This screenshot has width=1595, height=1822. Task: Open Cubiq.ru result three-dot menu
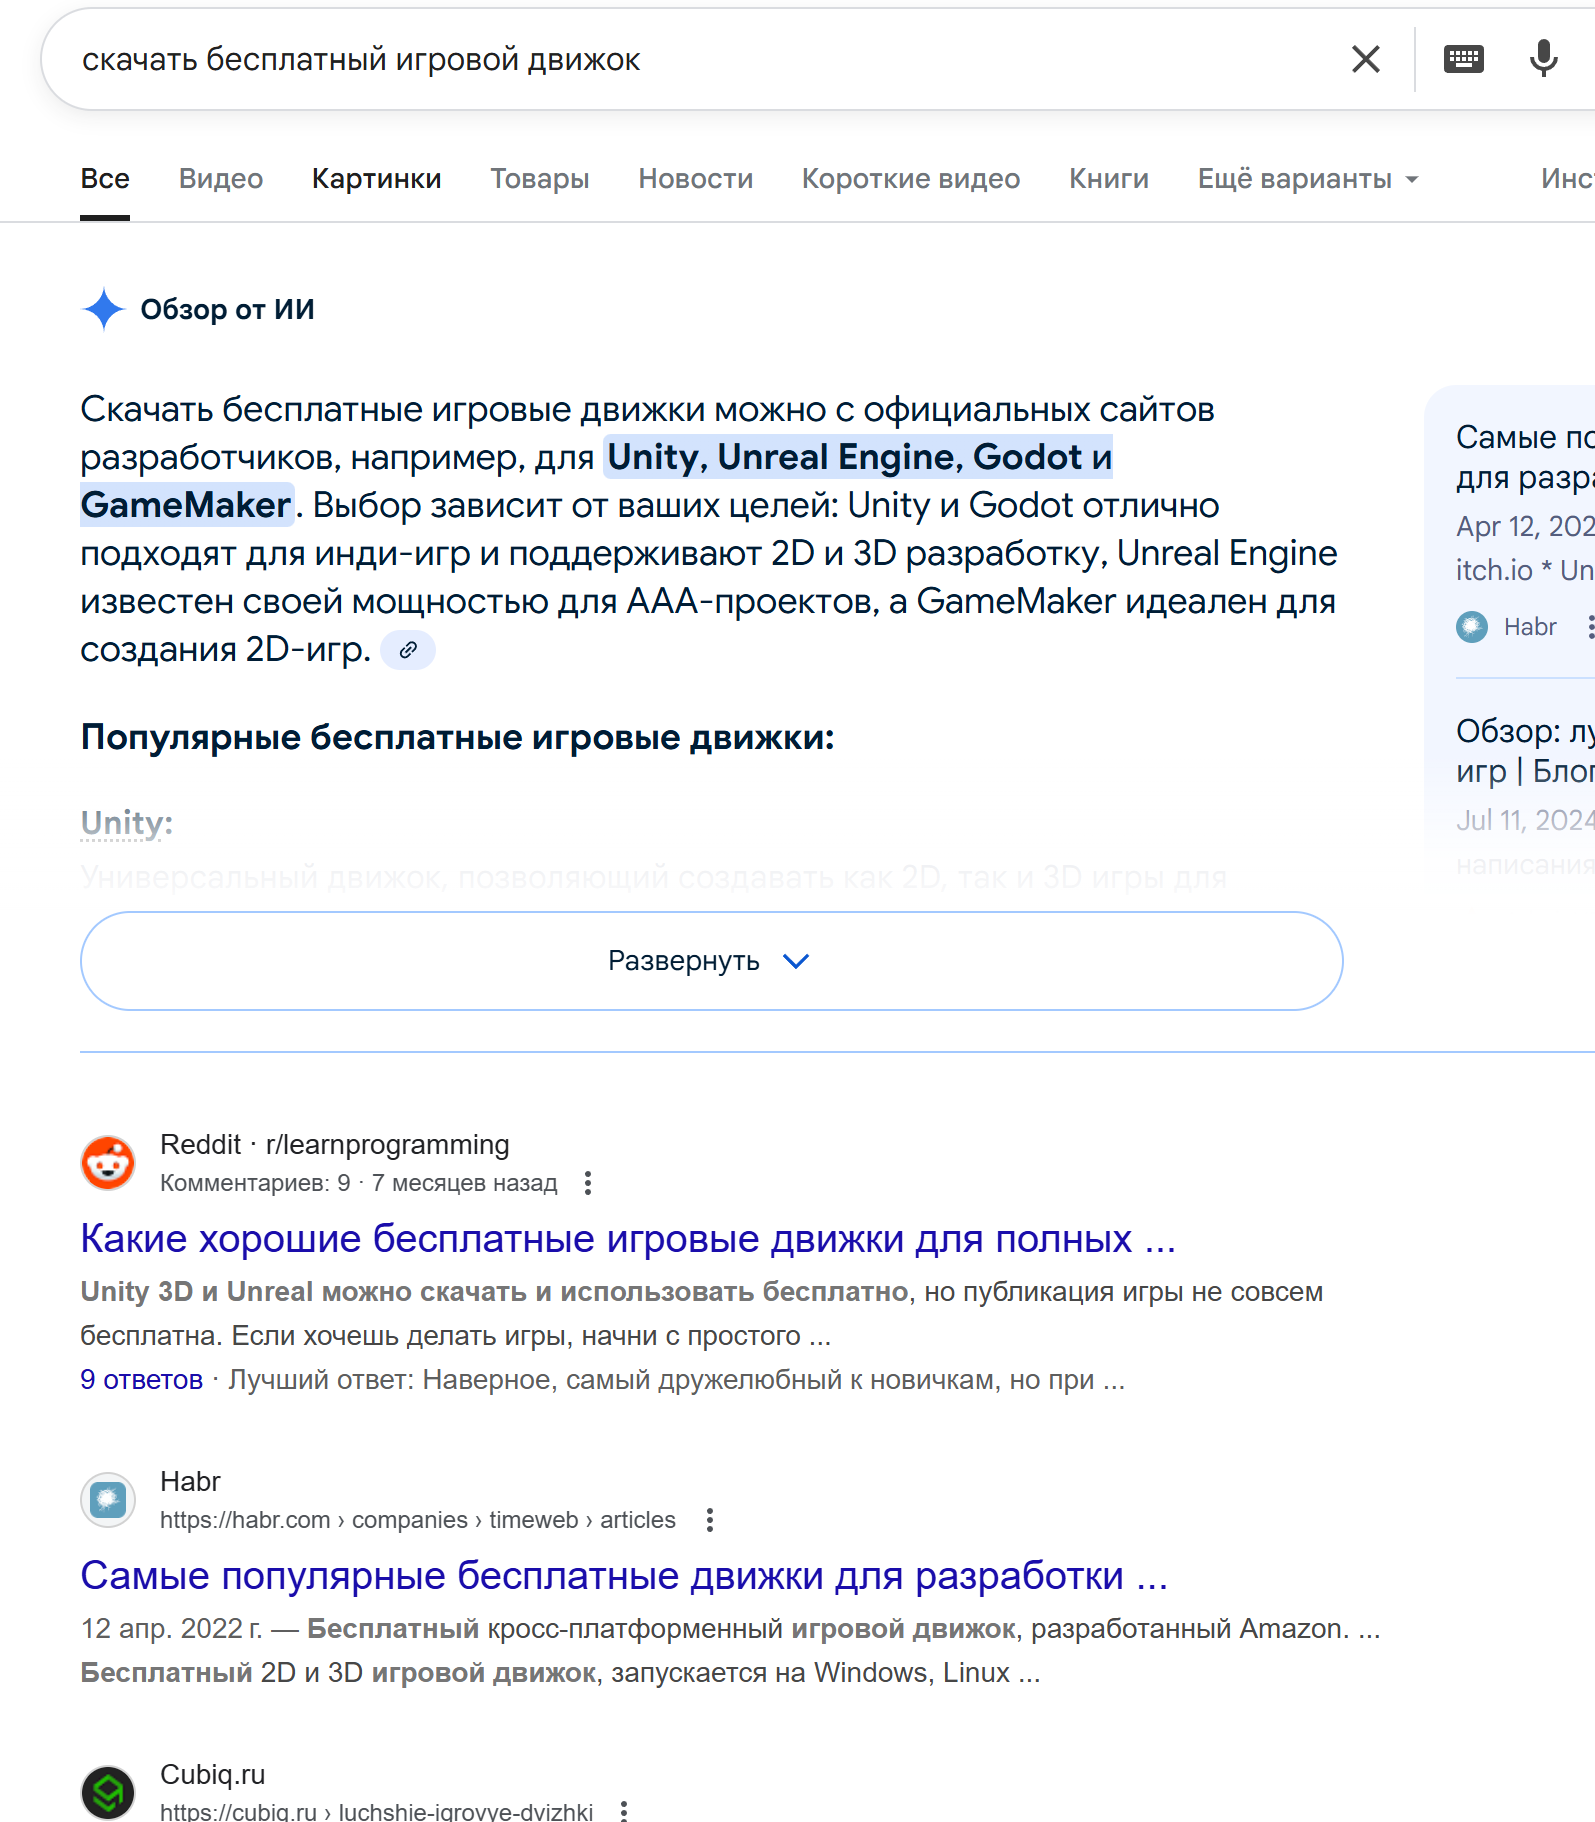624,1810
